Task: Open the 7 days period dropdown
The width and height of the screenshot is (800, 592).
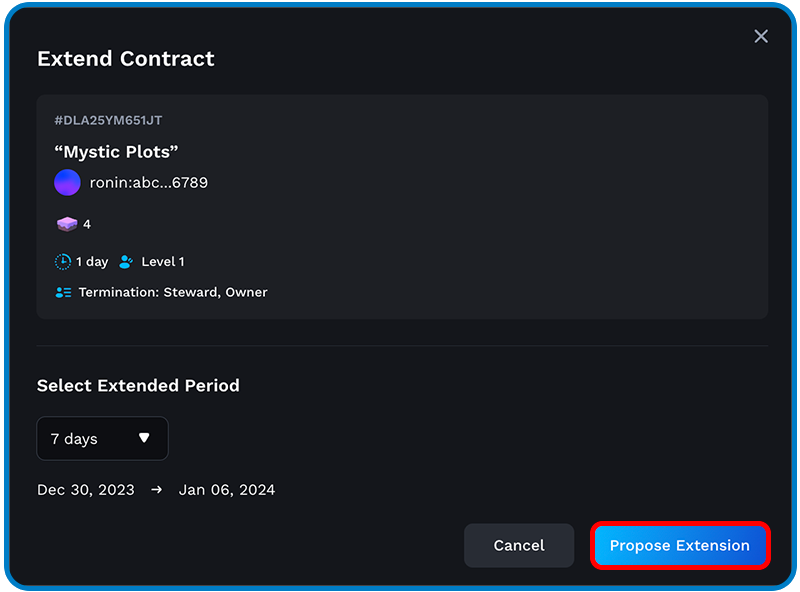Action: click(x=103, y=438)
